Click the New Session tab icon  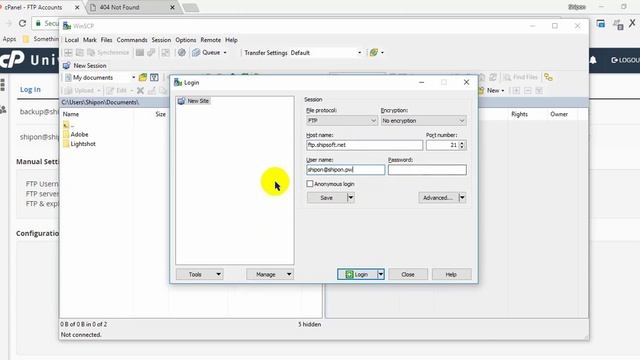(x=67, y=65)
